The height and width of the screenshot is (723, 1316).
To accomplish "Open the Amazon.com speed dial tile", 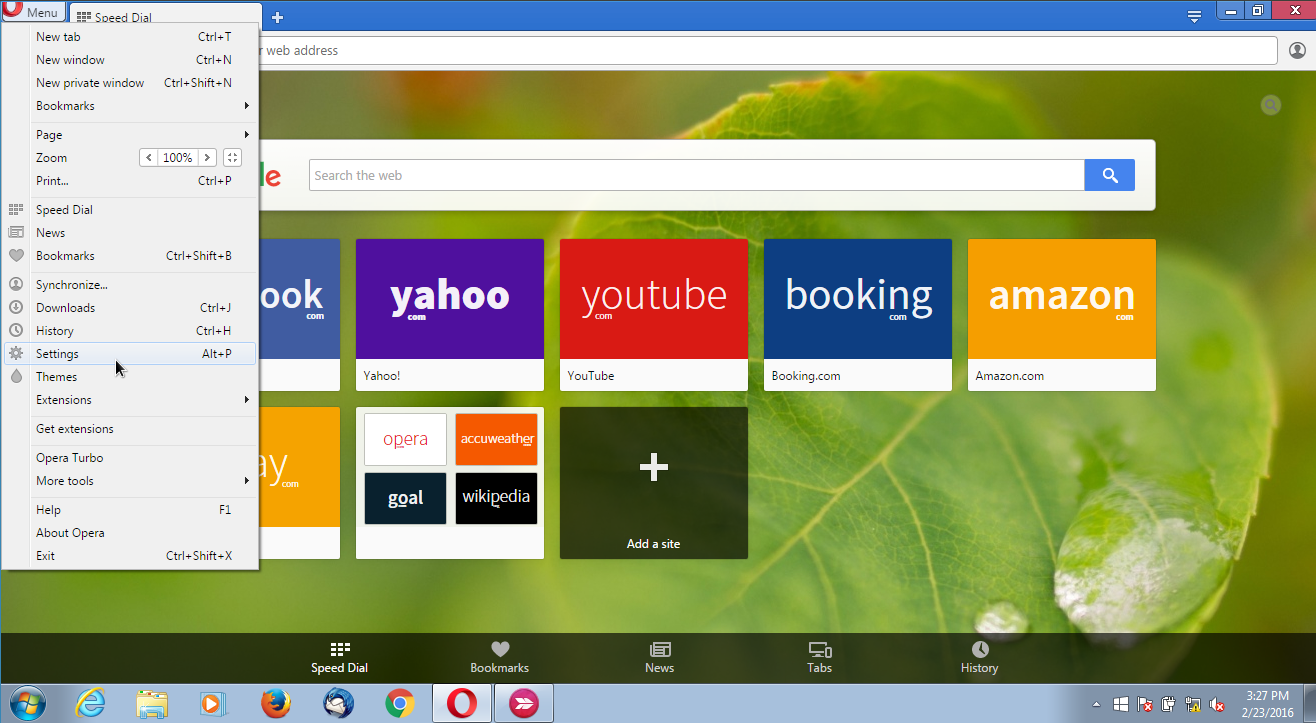I will click(x=1062, y=314).
